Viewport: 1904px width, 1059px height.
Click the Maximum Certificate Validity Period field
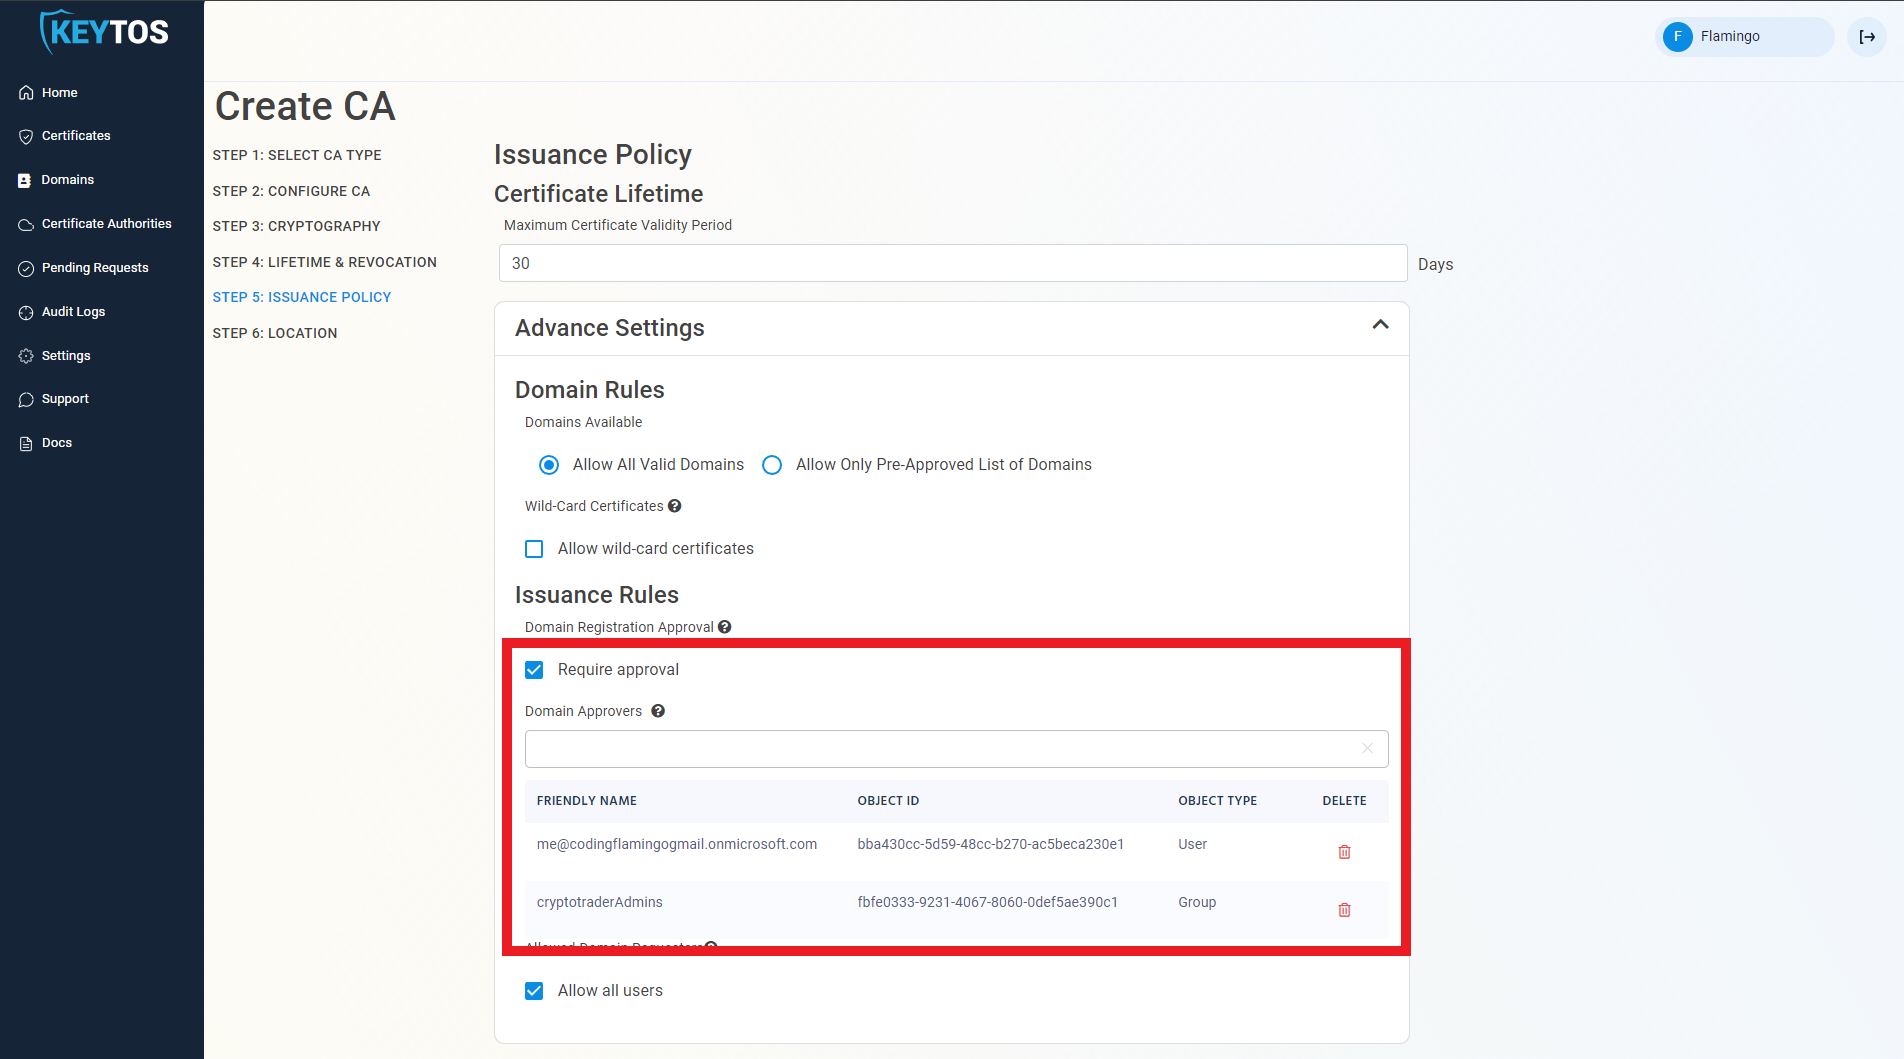pos(952,263)
